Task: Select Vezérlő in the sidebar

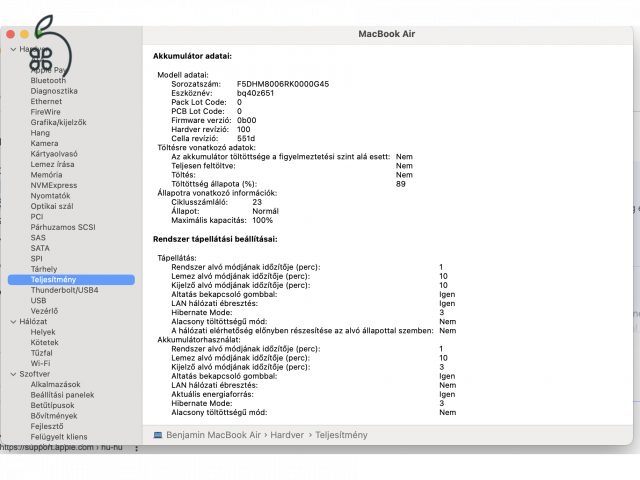Action: click(x=44, y=311)
